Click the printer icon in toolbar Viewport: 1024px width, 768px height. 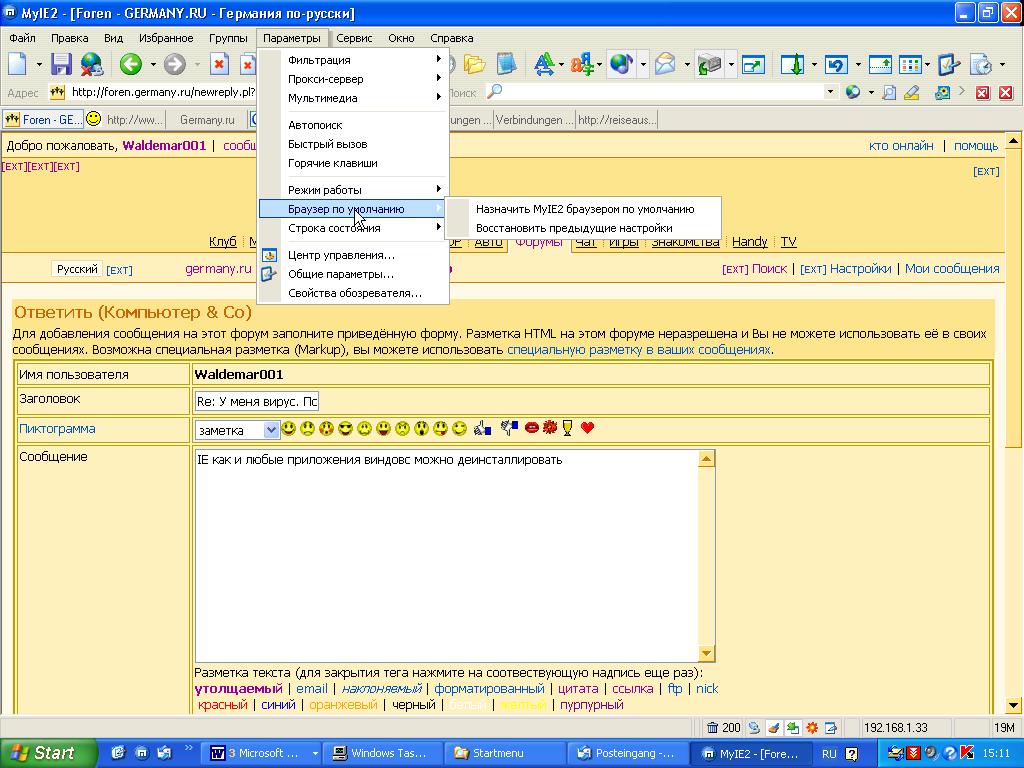(x=709, y=64)
